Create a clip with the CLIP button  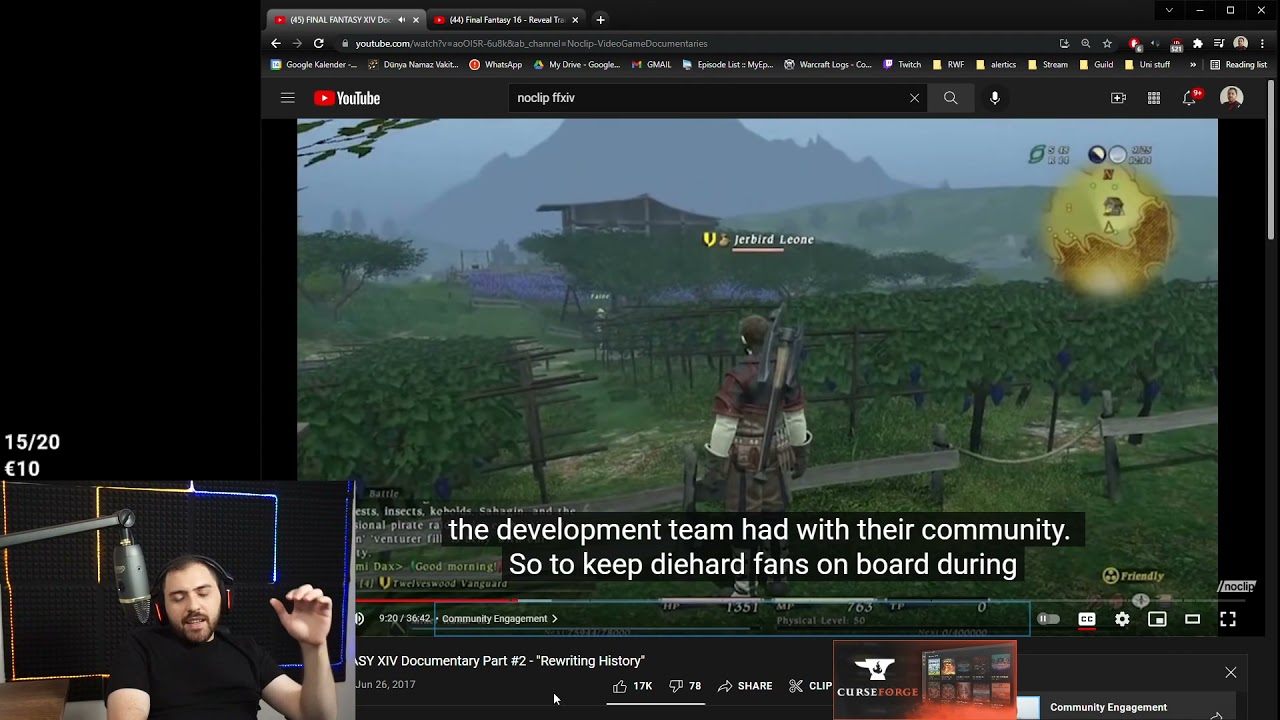[811, 686]
